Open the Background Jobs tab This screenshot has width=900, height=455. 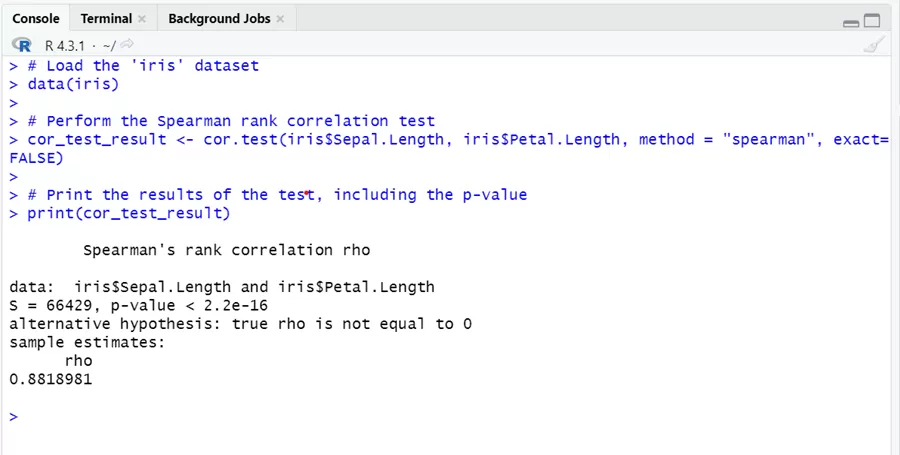(x=219, y=19)
